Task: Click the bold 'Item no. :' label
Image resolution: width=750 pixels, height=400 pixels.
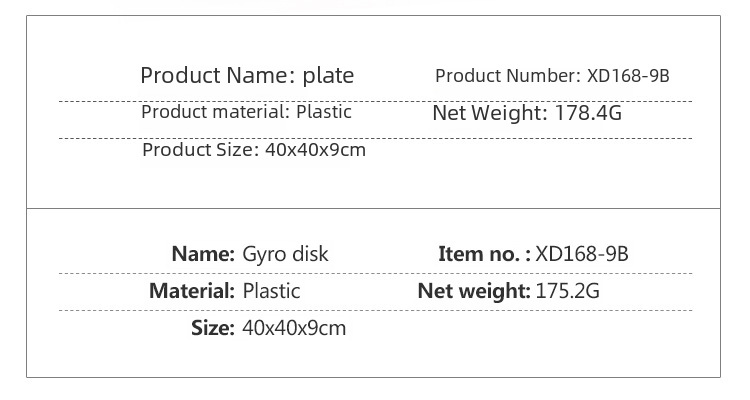Action: pos(485,254)
